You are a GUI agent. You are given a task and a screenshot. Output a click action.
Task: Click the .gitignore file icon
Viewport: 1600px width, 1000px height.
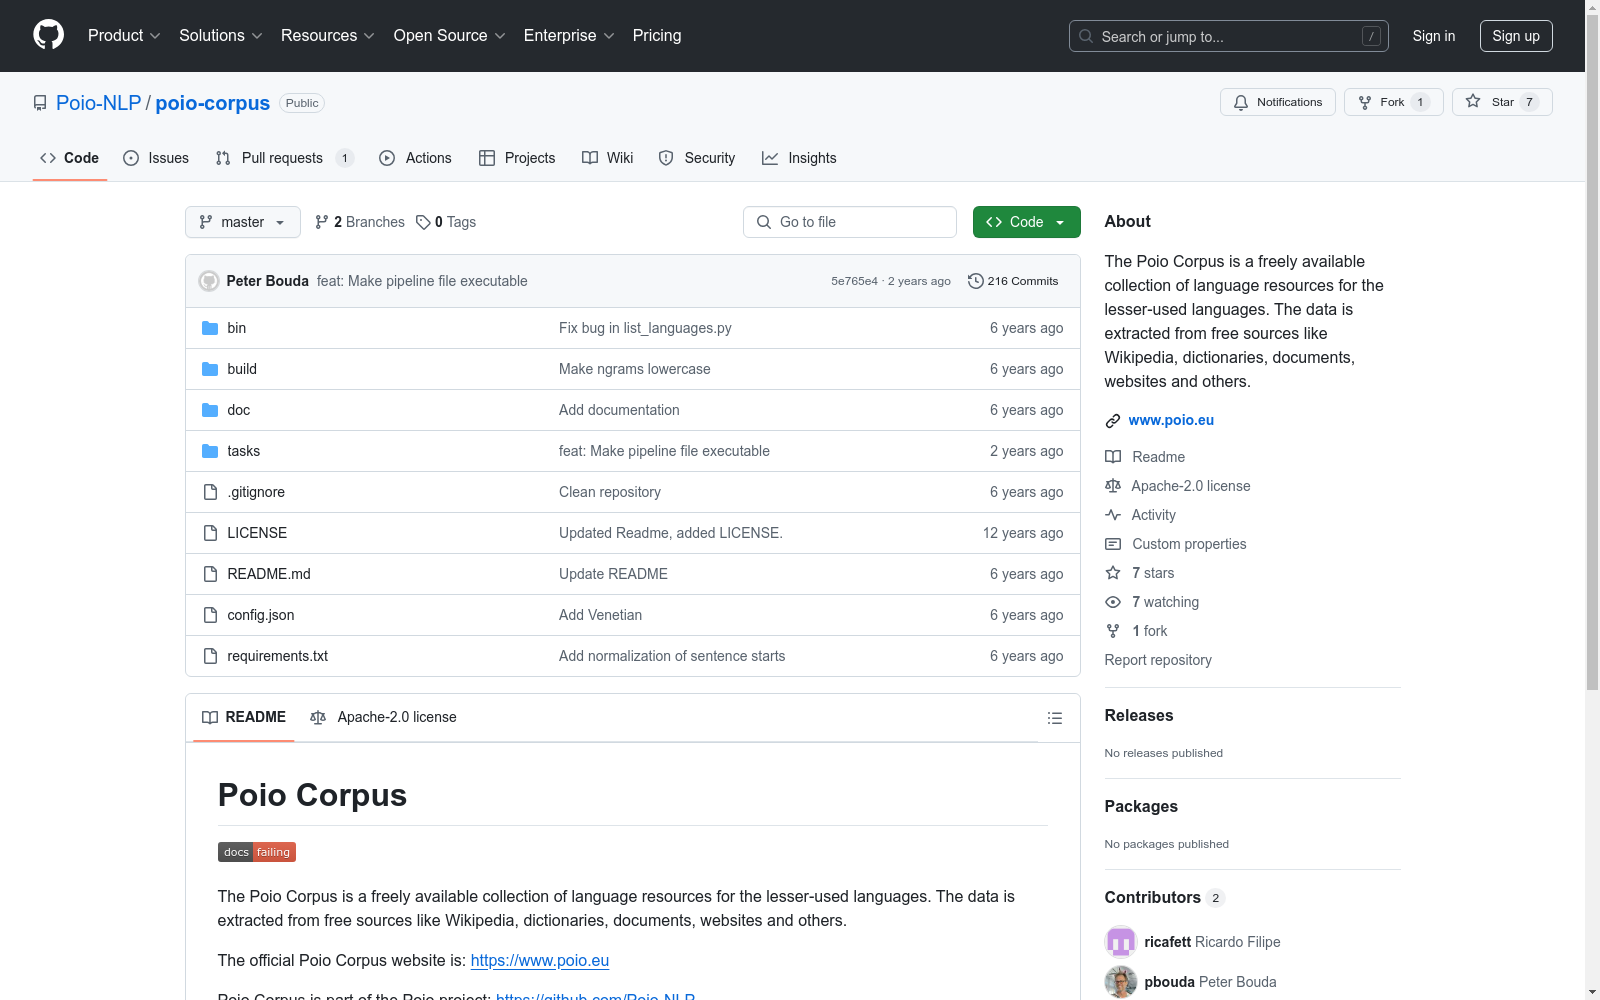[210, 492]
